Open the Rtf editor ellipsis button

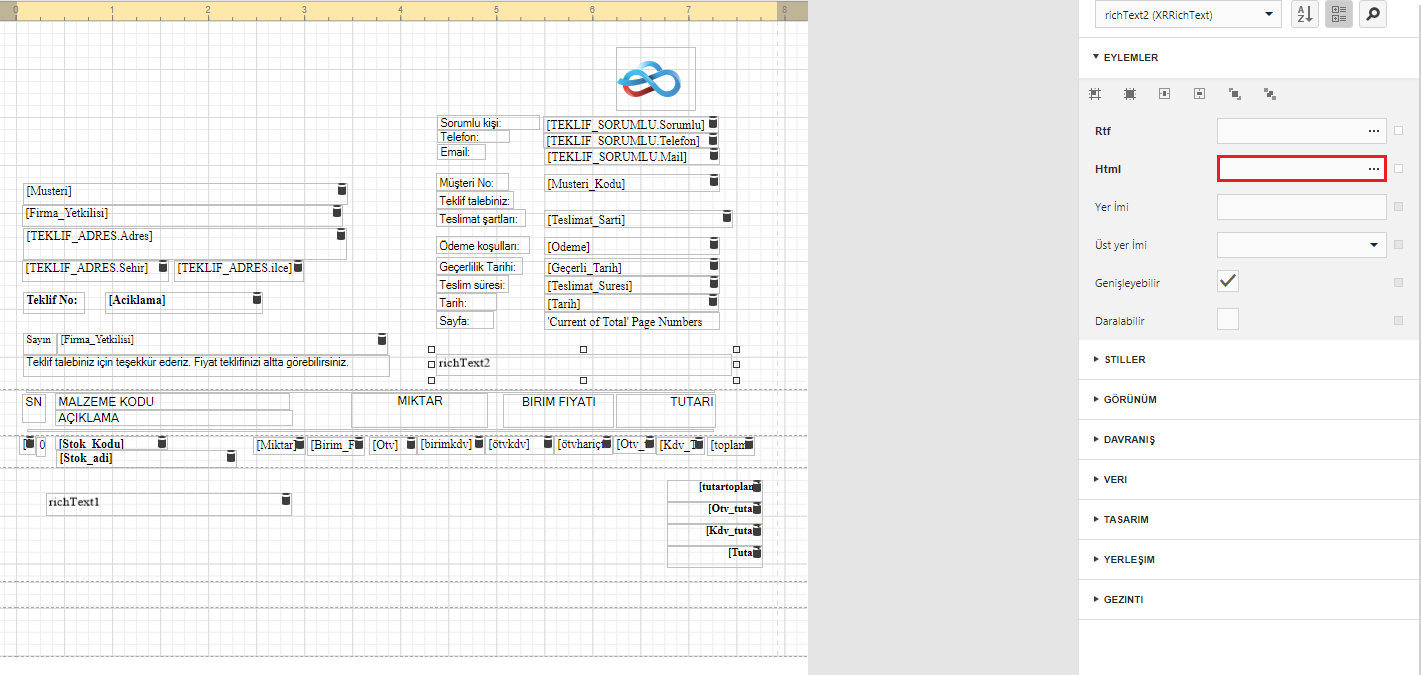click(x=1374, y=131)
